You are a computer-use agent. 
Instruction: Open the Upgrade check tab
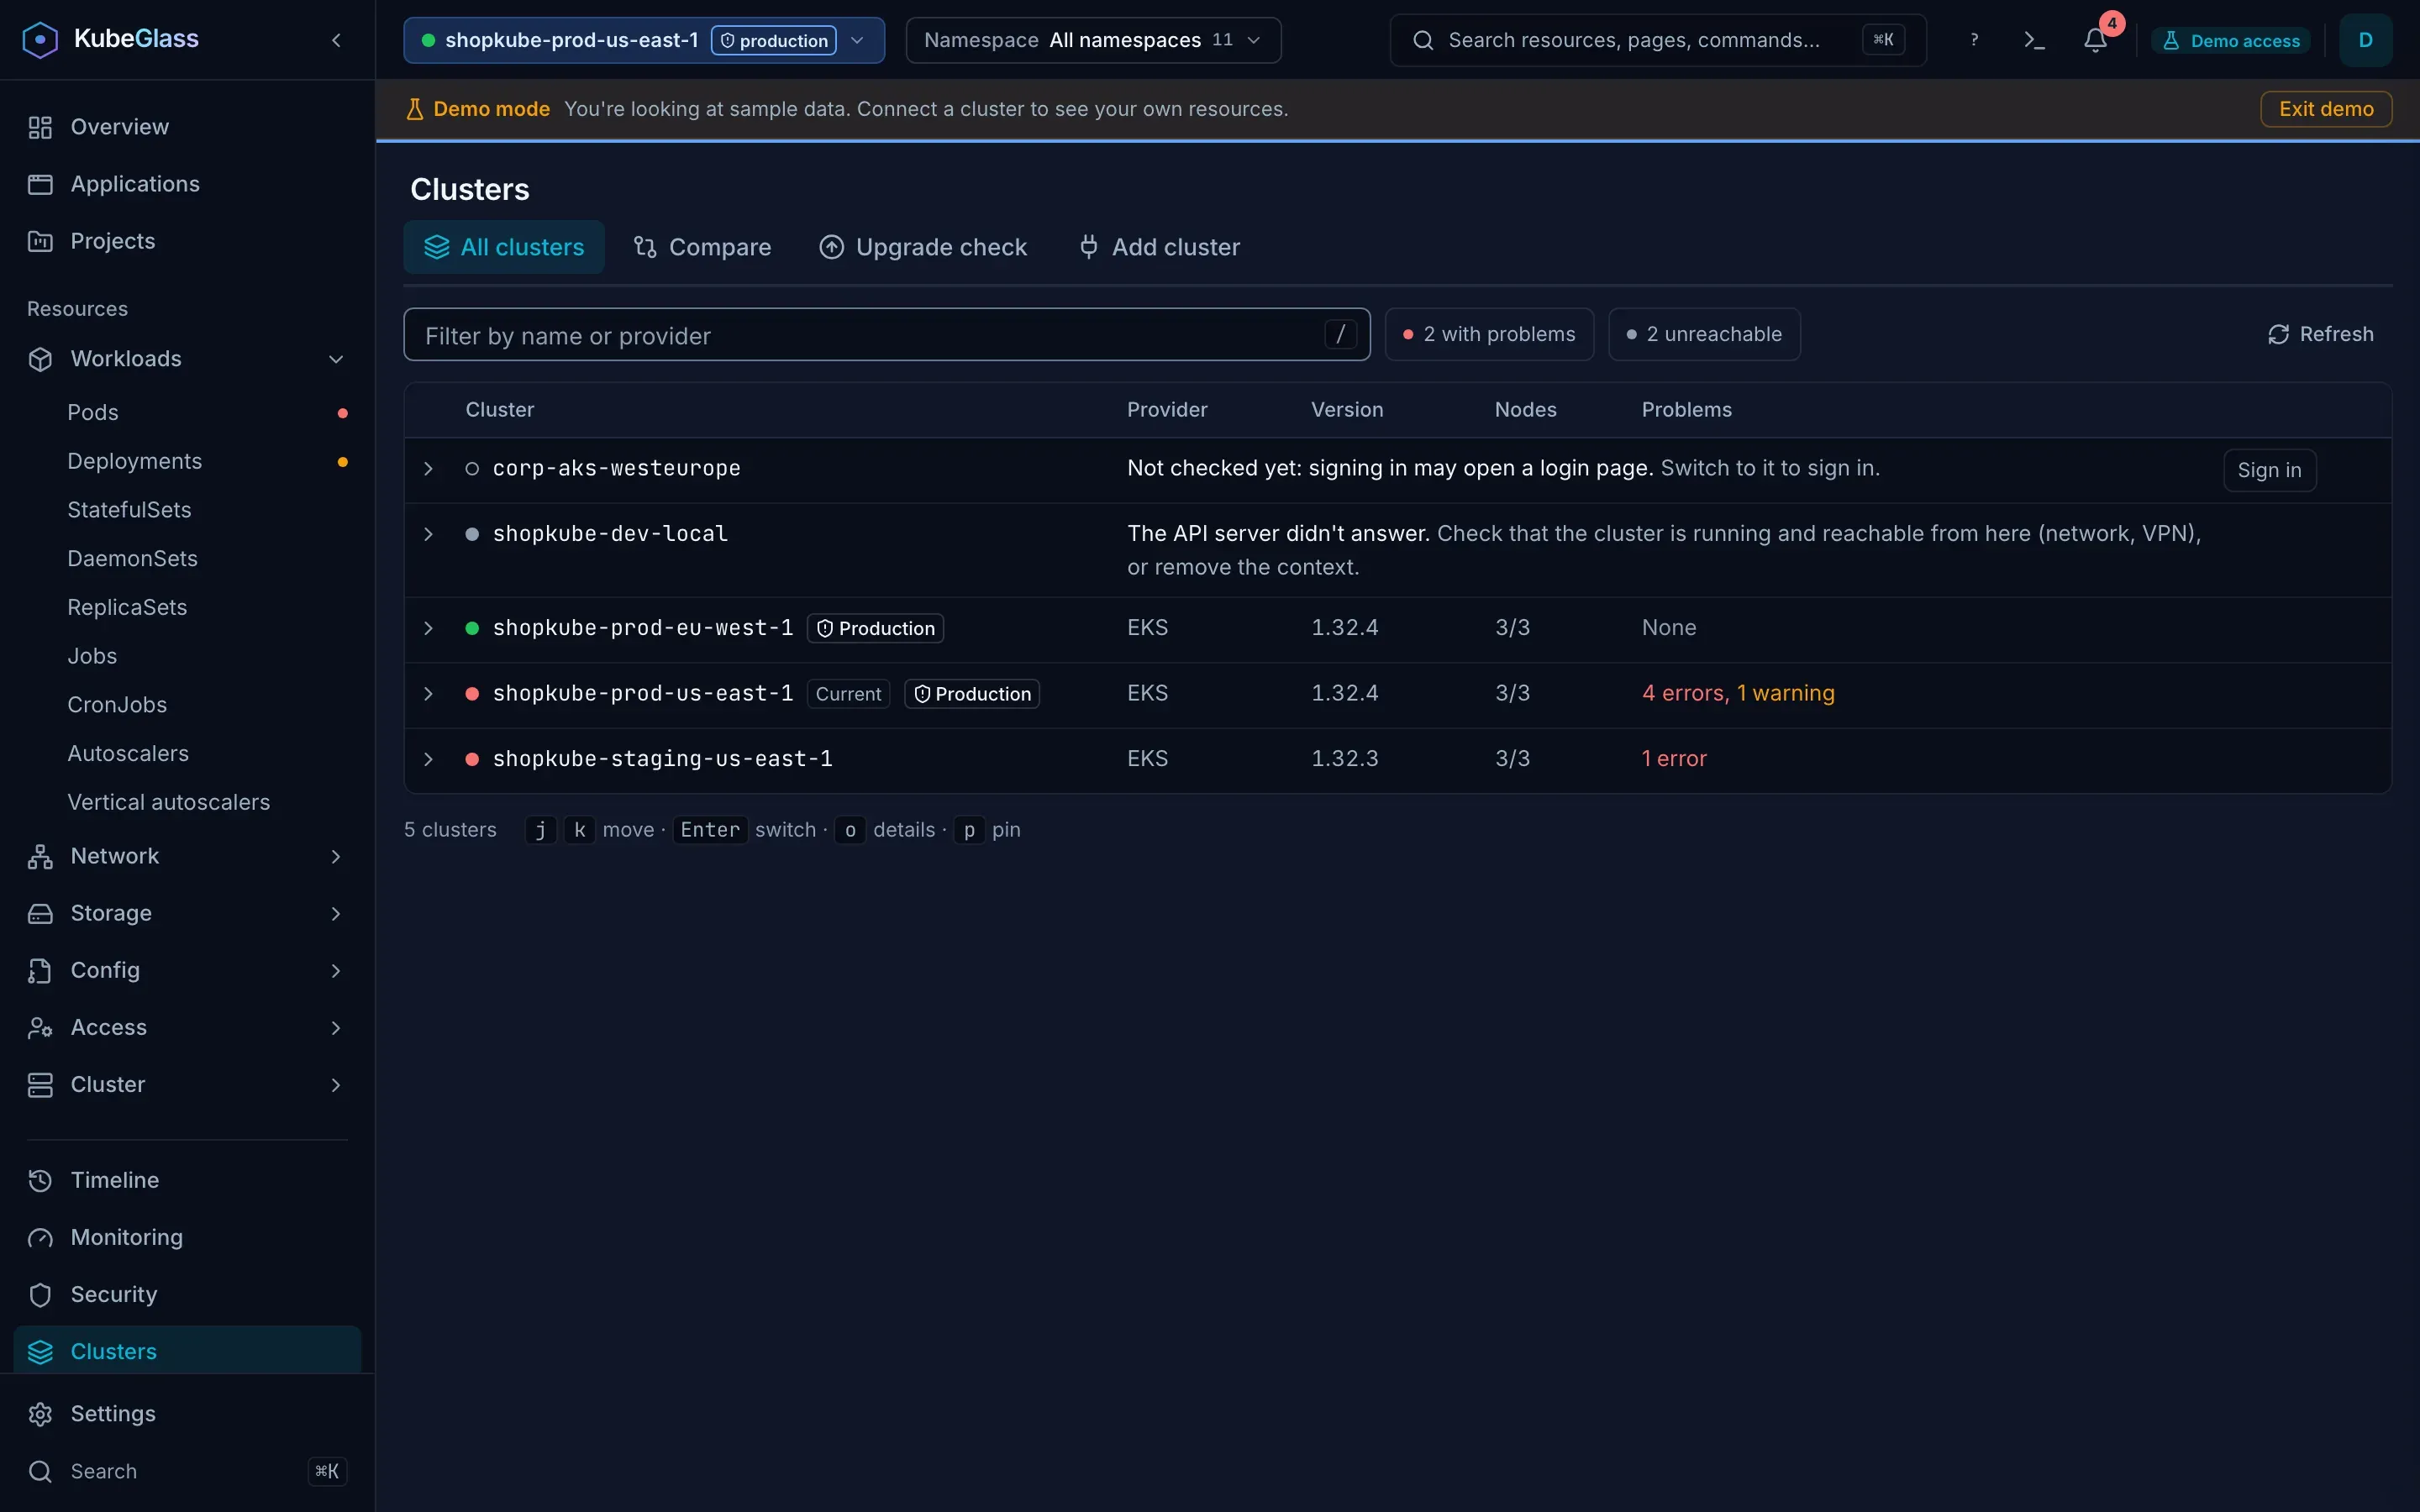(923, 247)
